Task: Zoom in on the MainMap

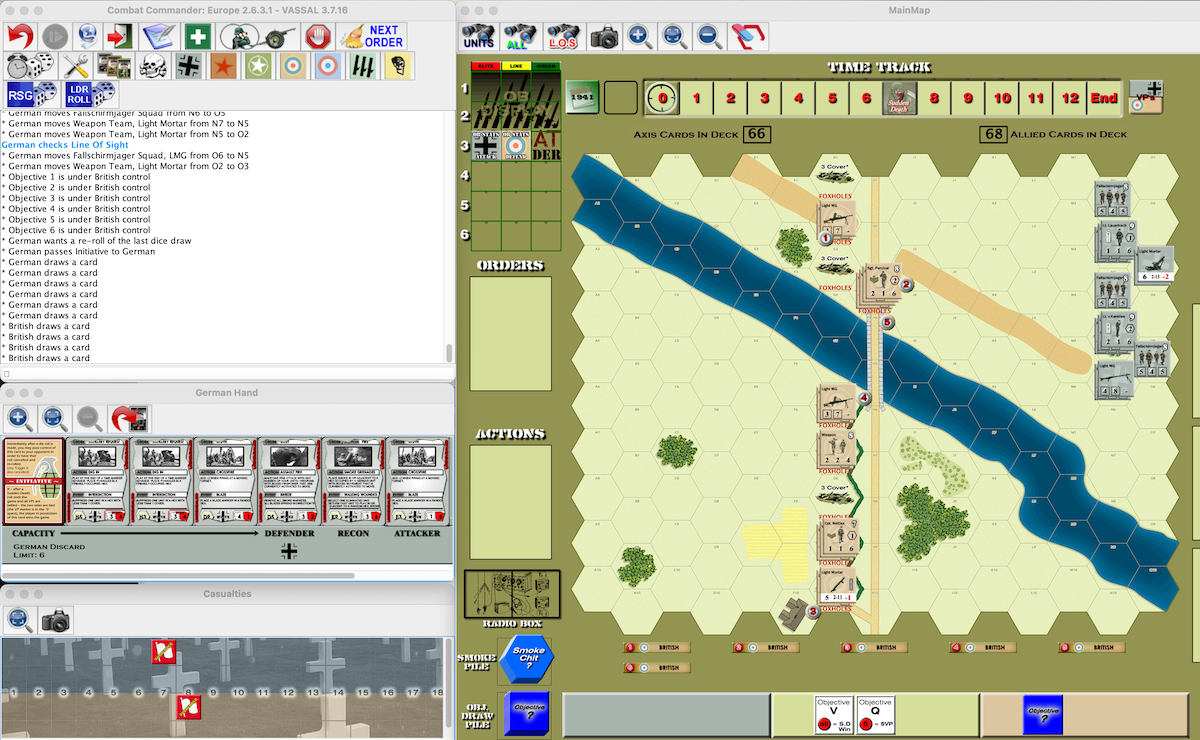Action: (639, 37)
